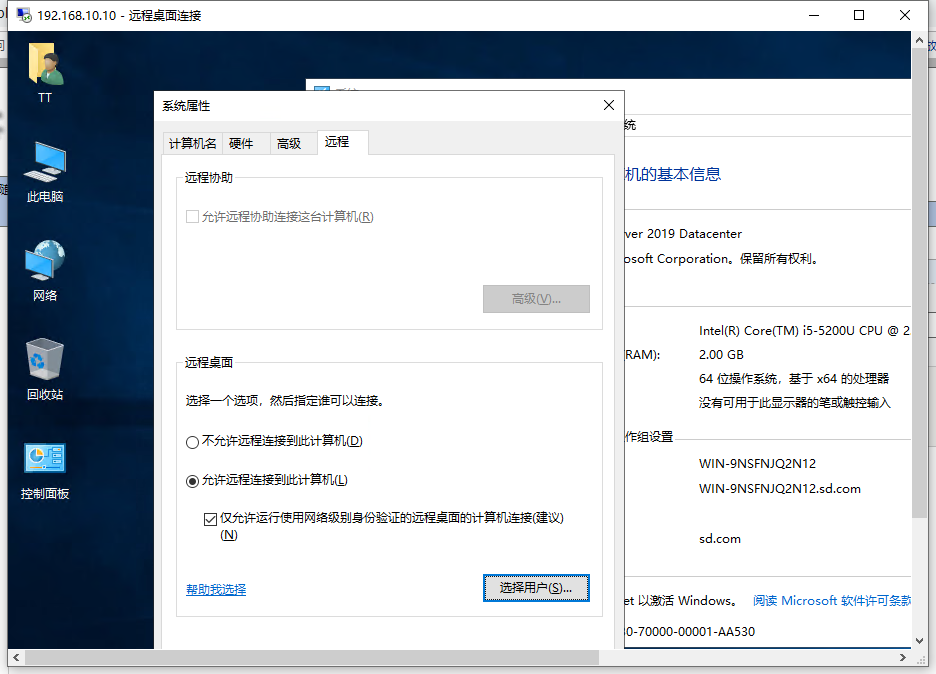Click full name WIN-9NSFNJQ2N12.sd.com text

click(780, 488)
